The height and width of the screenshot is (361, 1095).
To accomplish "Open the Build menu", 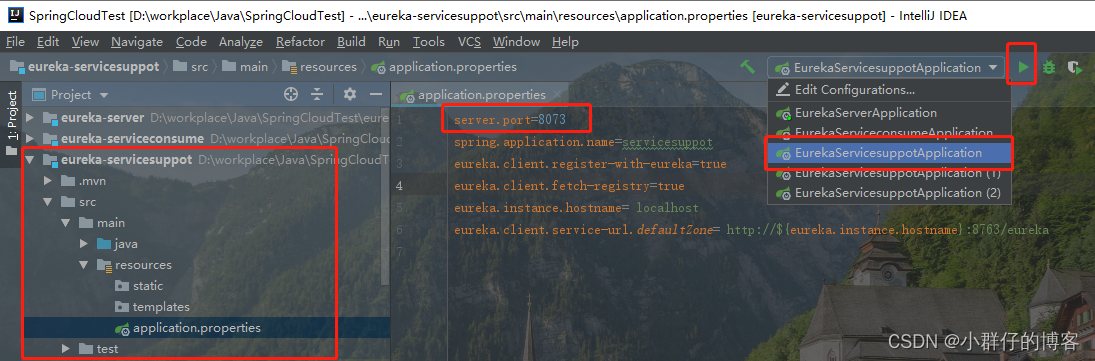I will 351,42.
